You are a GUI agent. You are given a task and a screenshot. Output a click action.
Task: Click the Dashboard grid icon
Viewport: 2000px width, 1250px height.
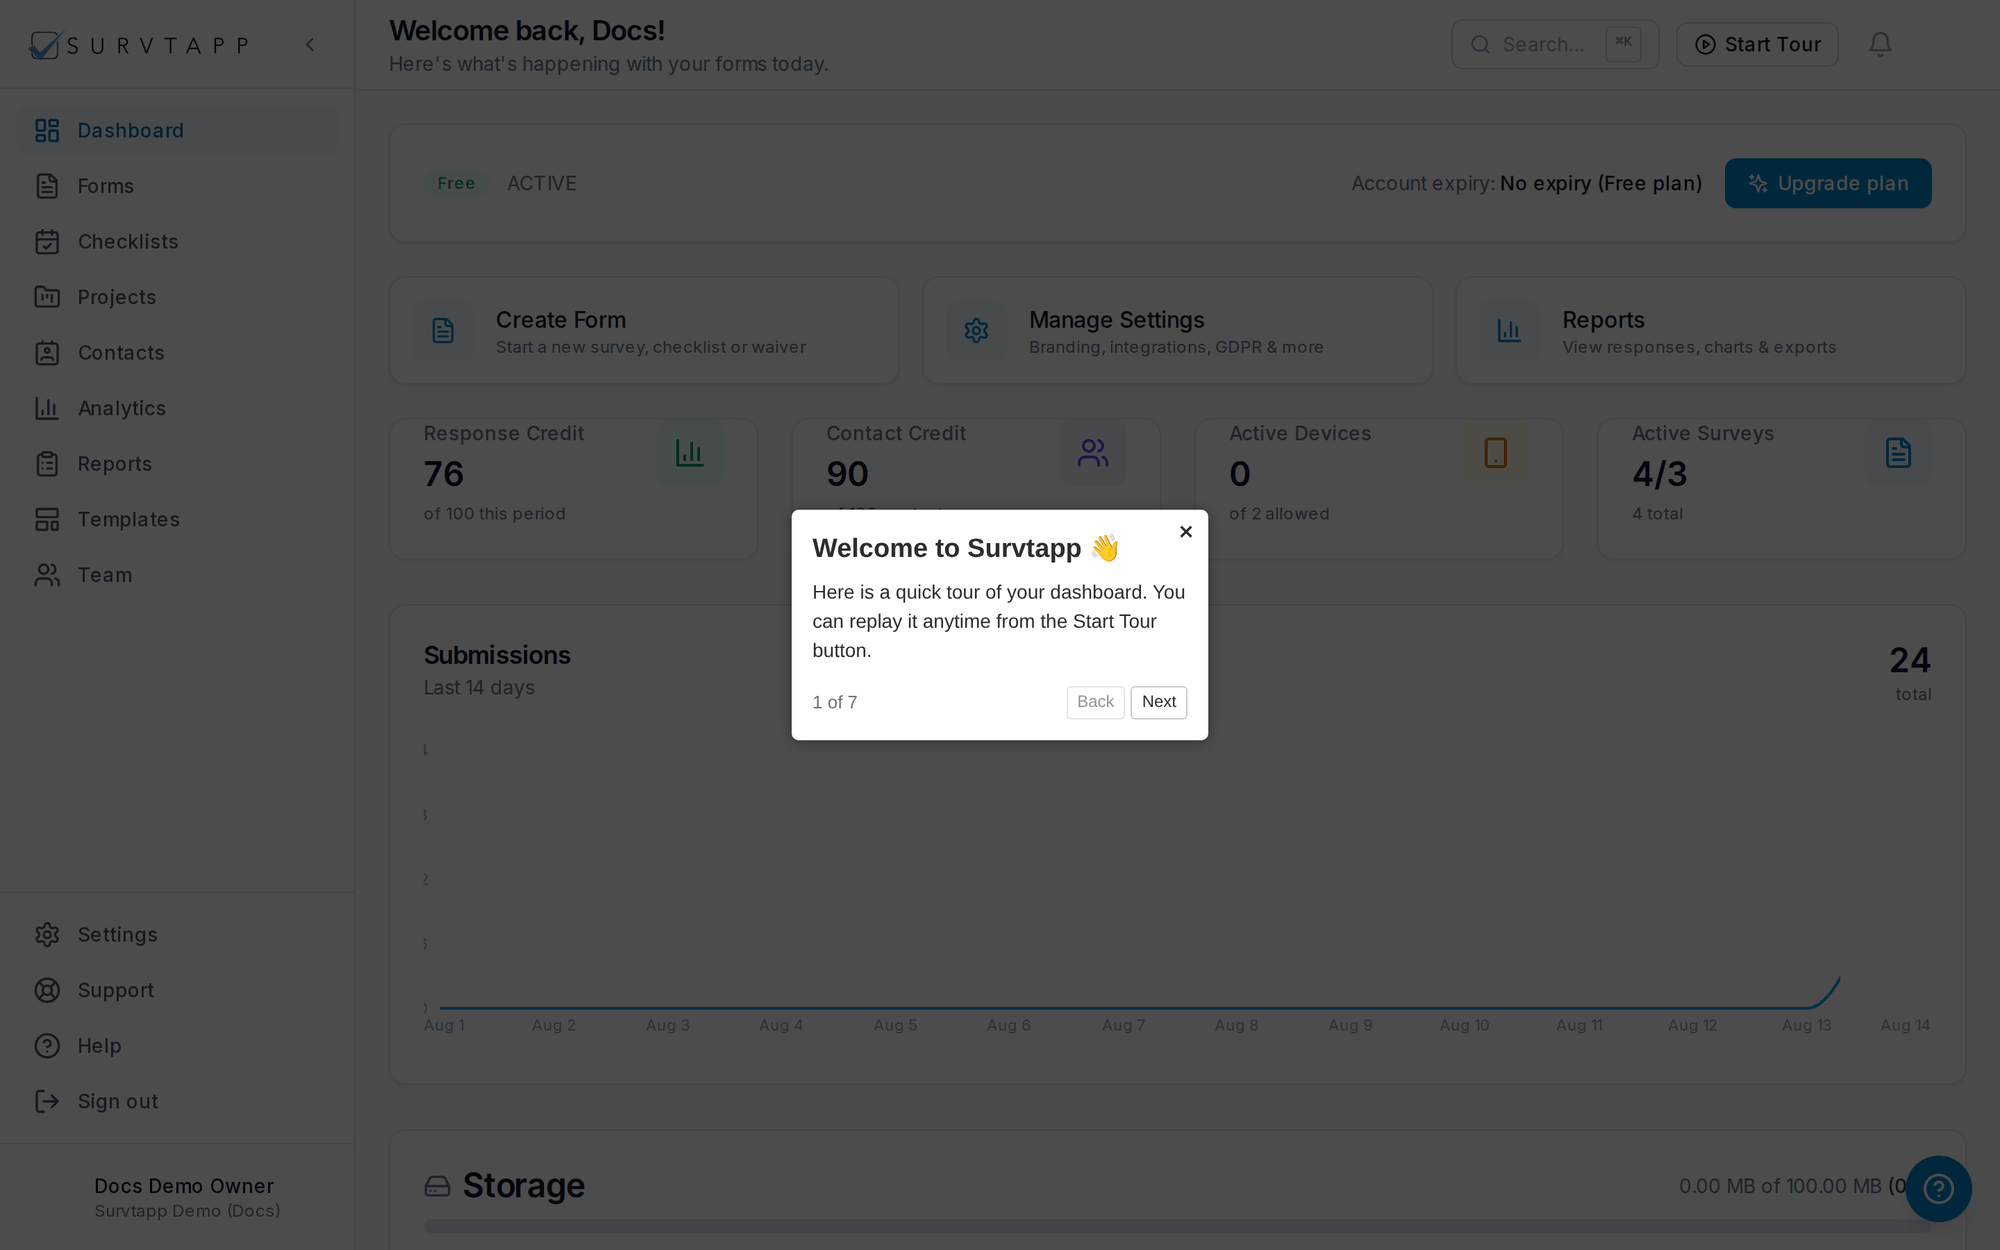coord(47,131)
